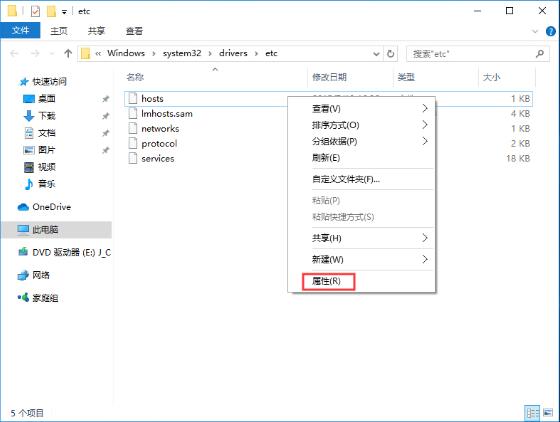
Task: Expand the View (查看) submenu arrow
Action: click(x=425, y=108)
